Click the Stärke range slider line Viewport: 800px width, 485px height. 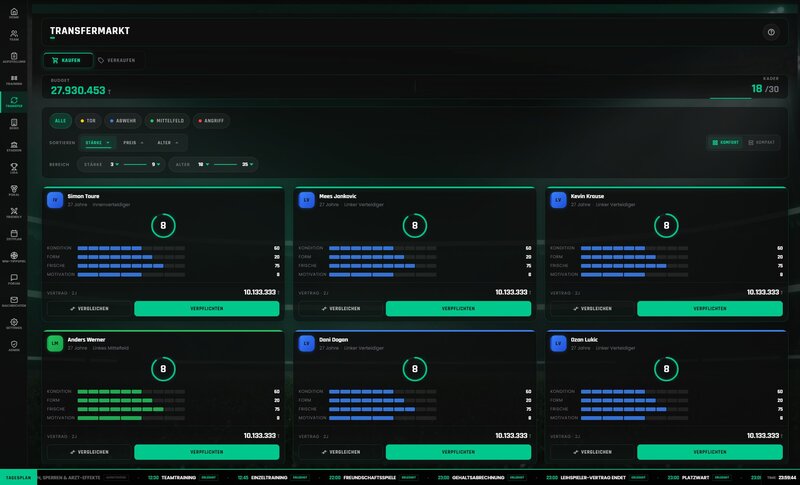coord(135,164)
